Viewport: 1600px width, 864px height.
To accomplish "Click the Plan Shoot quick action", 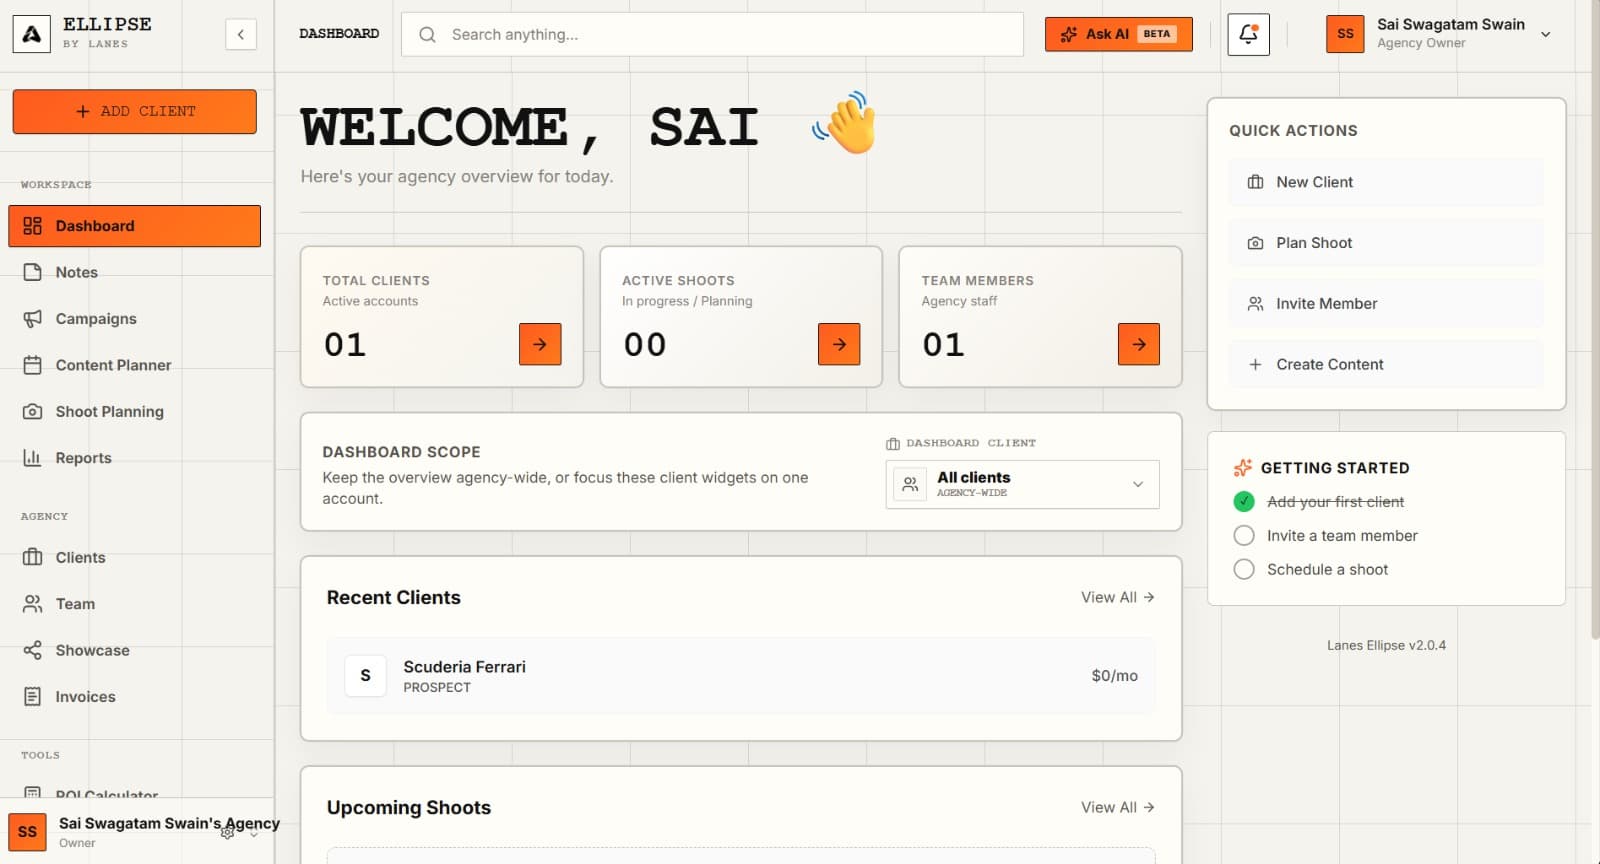I will 1386,243.
